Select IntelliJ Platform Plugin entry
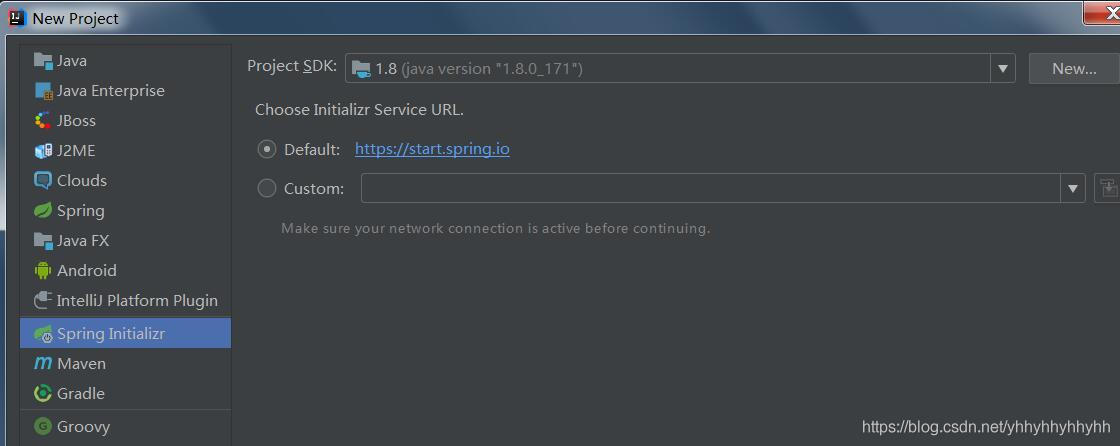The width and height of the screenshot is (1120, 446). pos(137,301)
